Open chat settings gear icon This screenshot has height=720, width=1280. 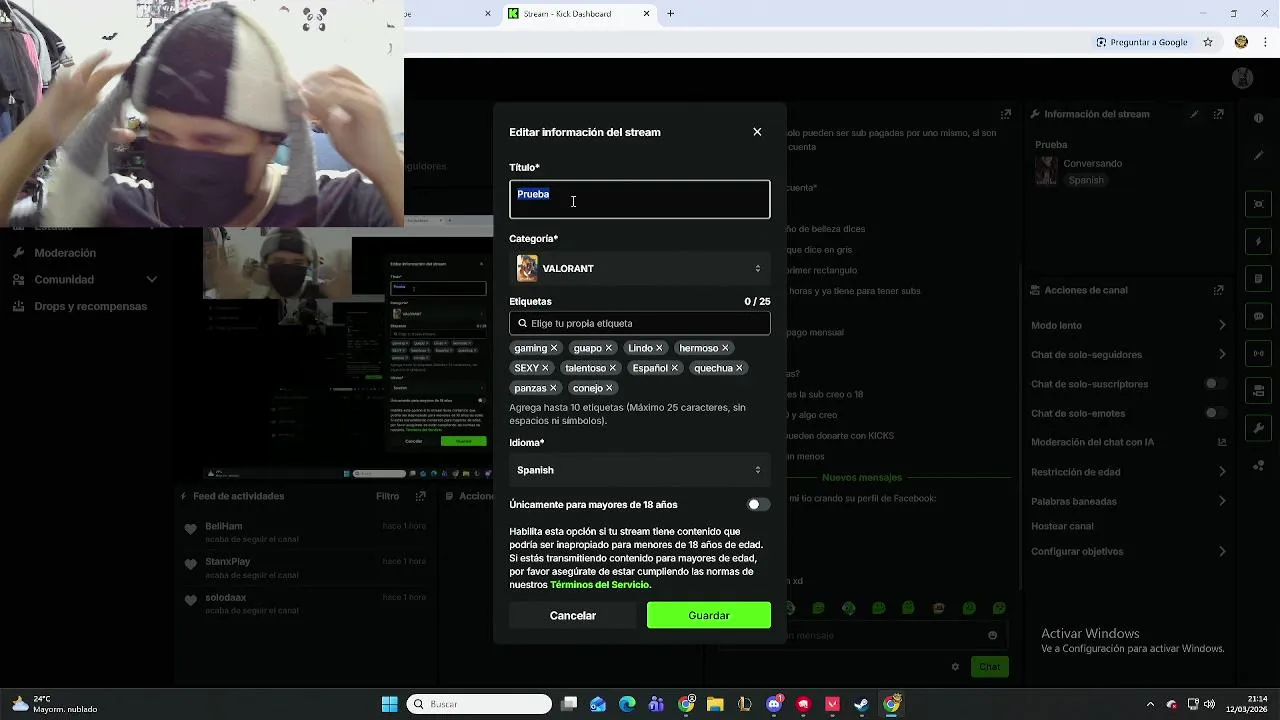[x=955, y=667]
